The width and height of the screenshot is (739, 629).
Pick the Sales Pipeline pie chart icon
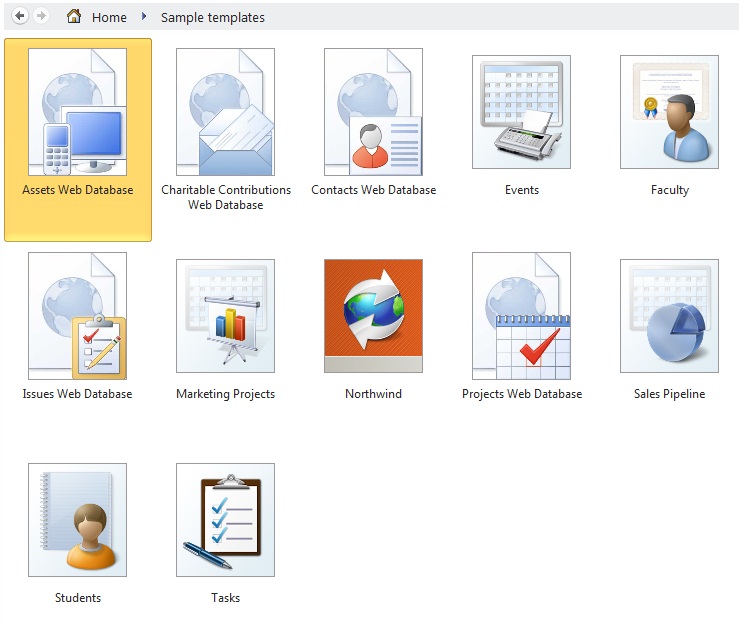[669, 315]
